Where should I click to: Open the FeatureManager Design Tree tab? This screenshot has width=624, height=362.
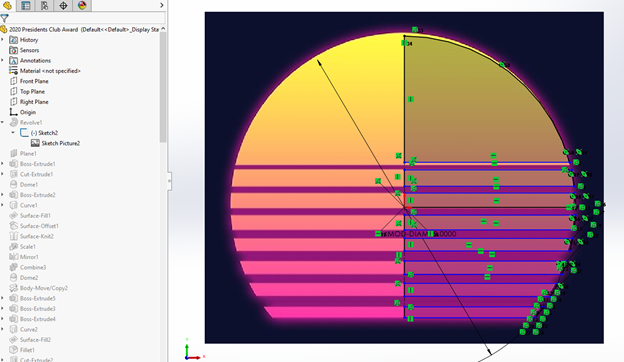[8, 5]
